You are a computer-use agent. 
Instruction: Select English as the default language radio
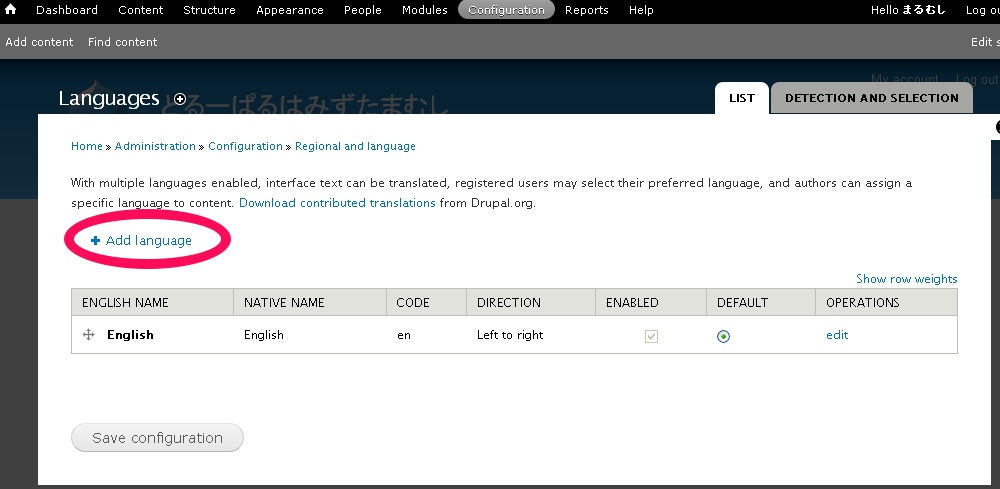point(723,336)
